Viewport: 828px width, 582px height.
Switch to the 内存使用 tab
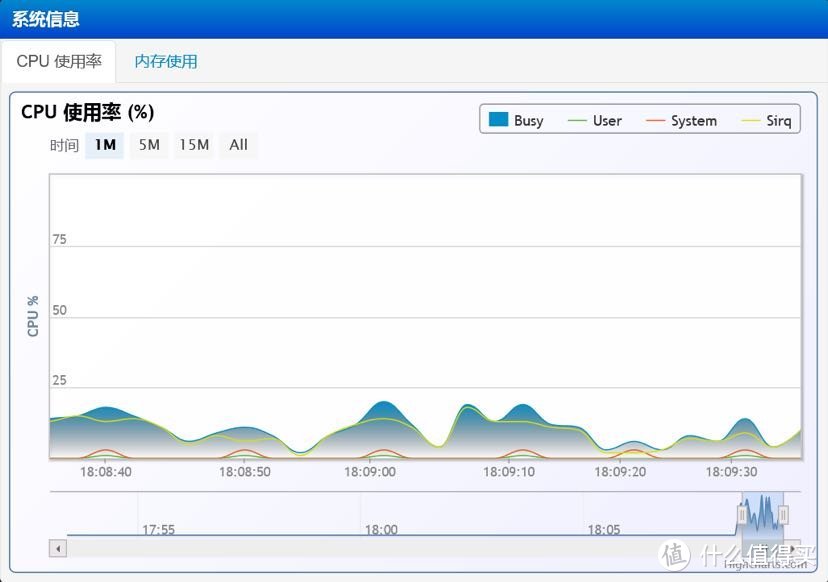pyautogui.click(x=166, y=61)
